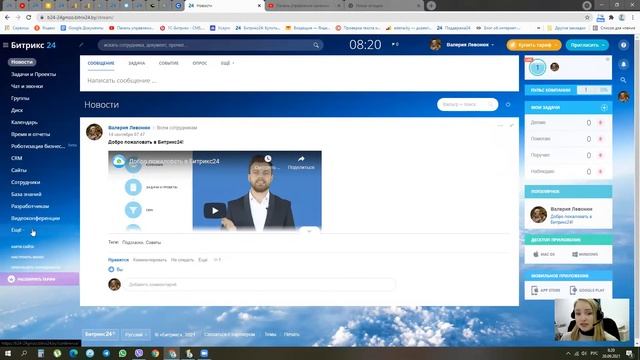640x360 pixels.
Task: Click the Новости item in sidebar
Action: click(x=22, y=62)
